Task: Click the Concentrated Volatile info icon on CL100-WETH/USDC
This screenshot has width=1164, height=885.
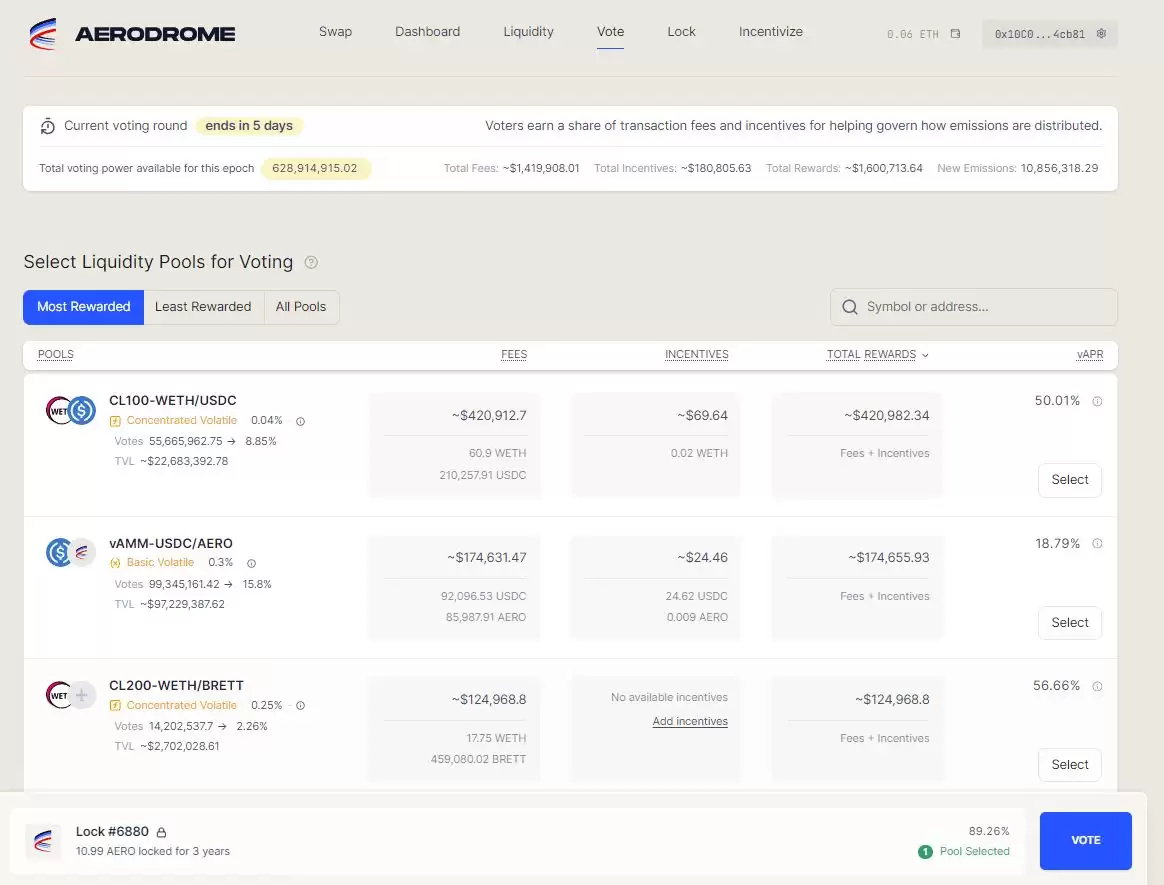Action: (x=302, y=420)
